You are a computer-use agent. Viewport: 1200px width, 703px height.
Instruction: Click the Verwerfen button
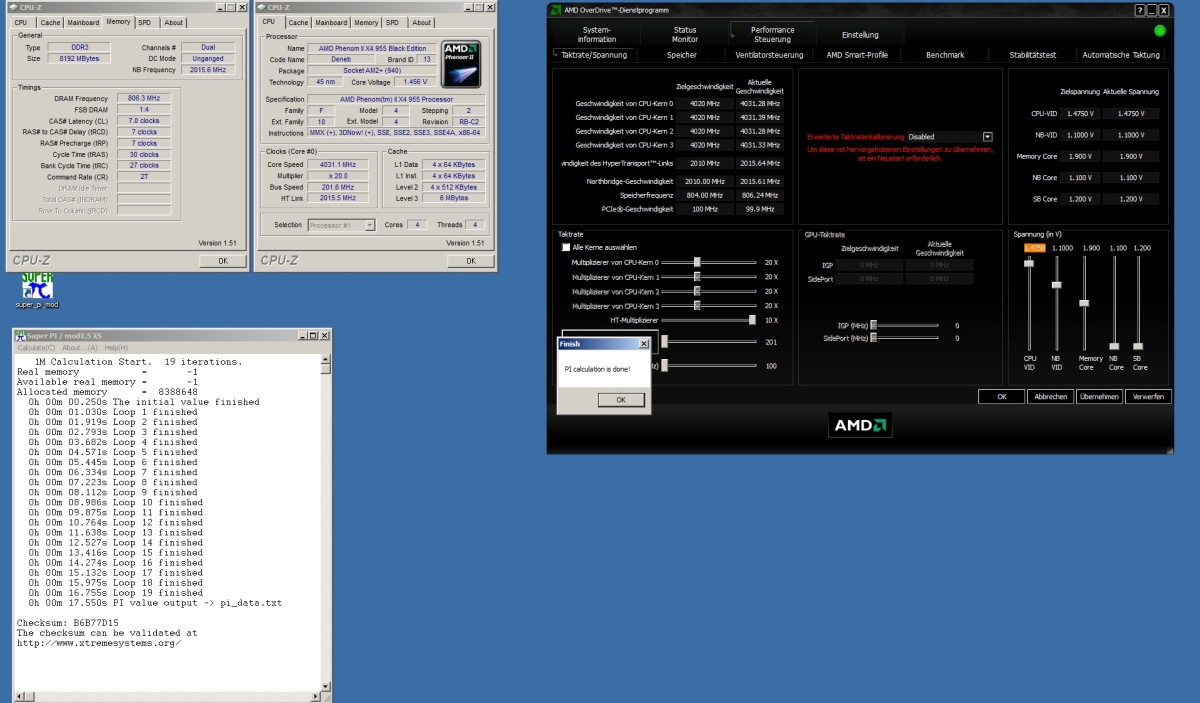[1147, 397]
